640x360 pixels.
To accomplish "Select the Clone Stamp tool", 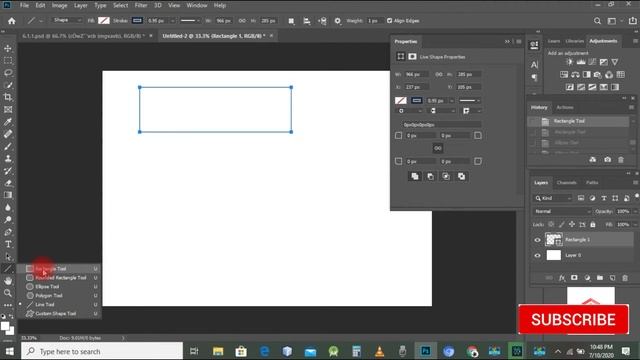I will click(x=8, y=158).
